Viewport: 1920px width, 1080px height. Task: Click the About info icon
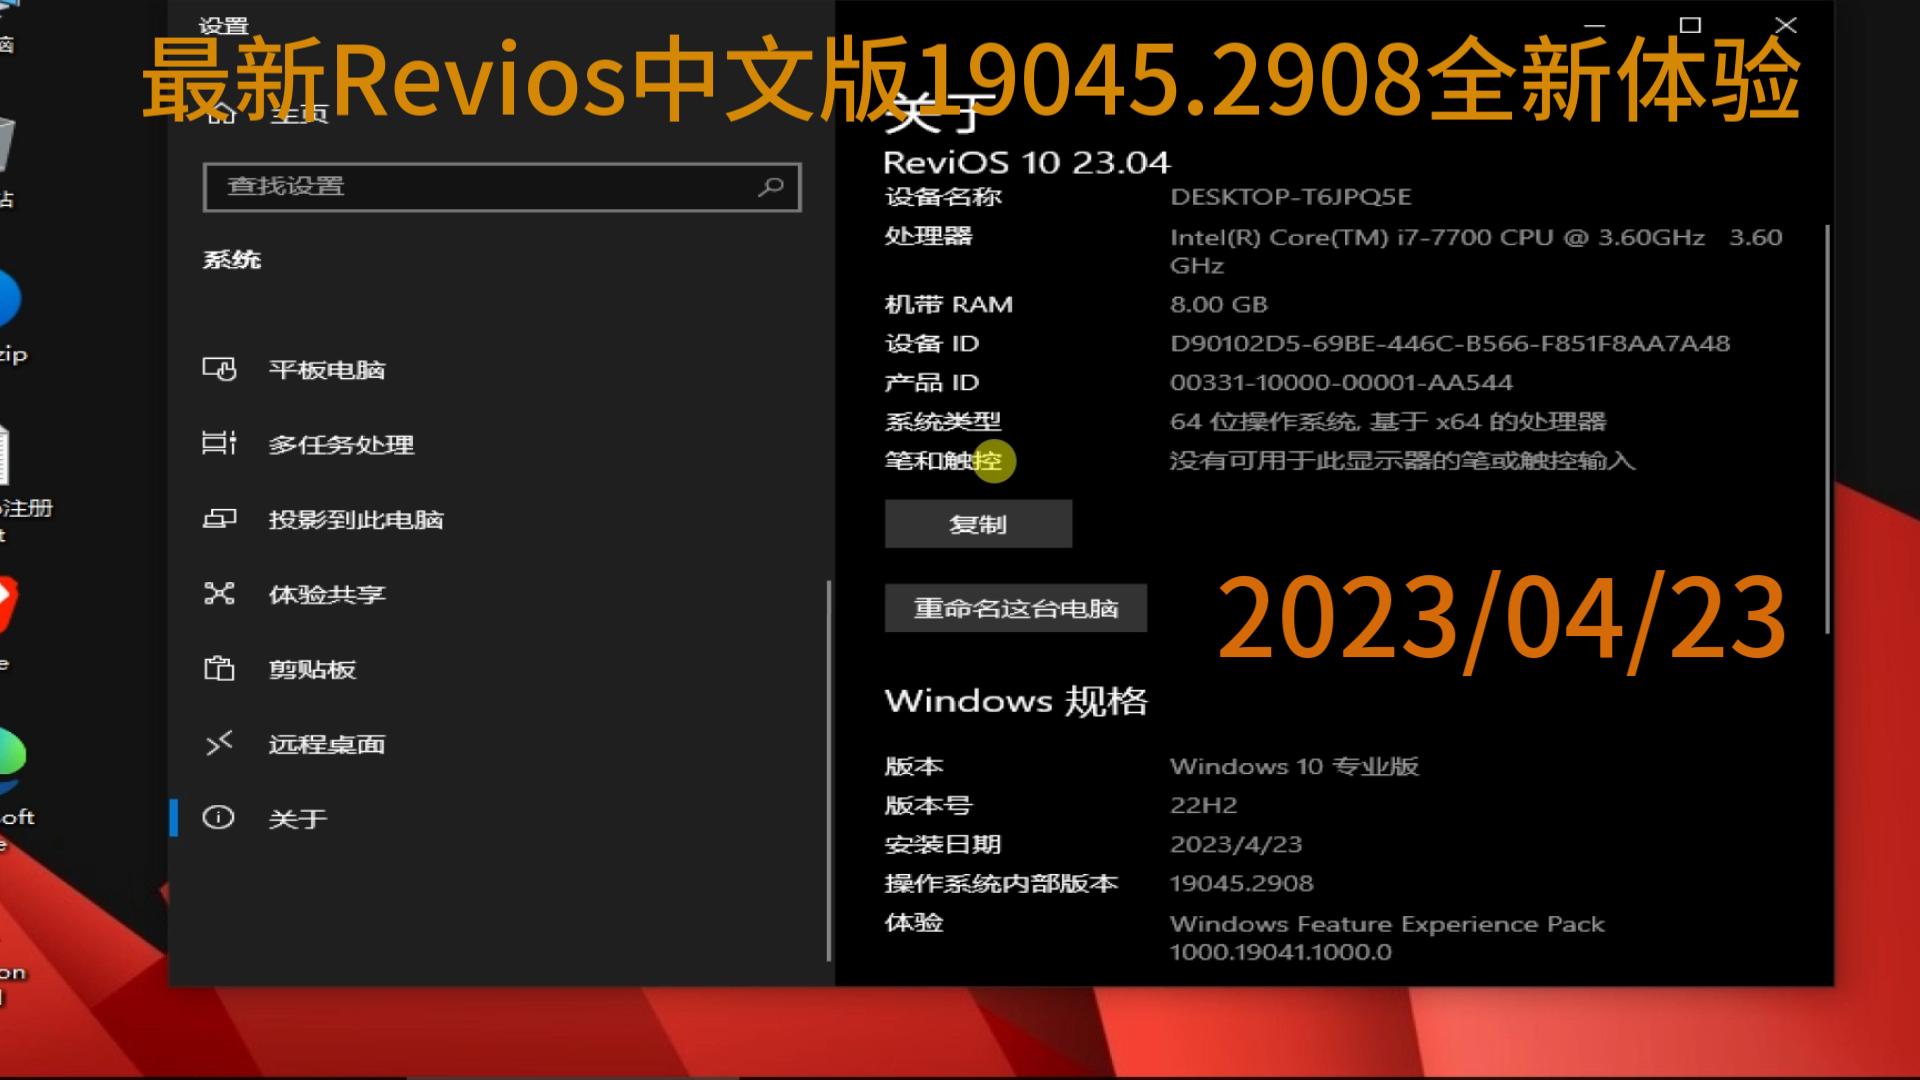point(219,817)
